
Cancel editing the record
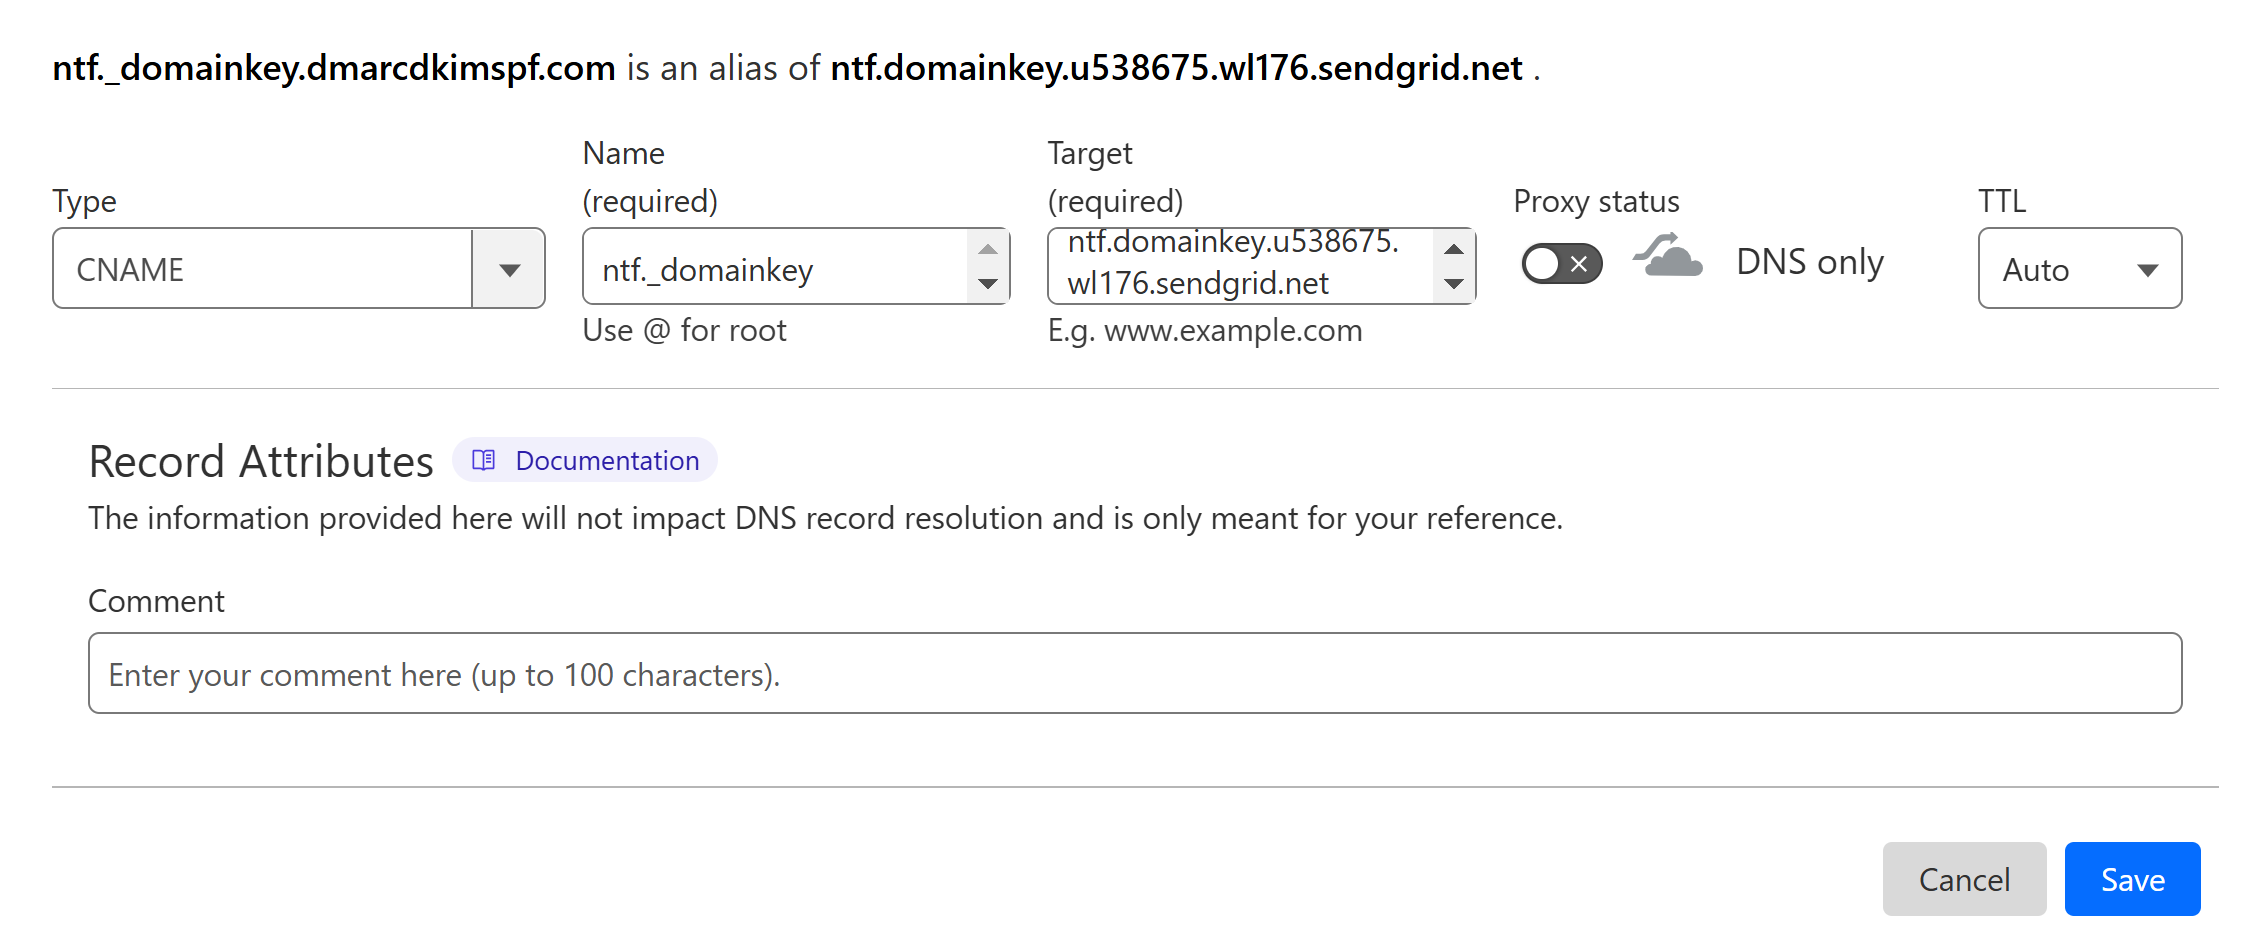1964,879
